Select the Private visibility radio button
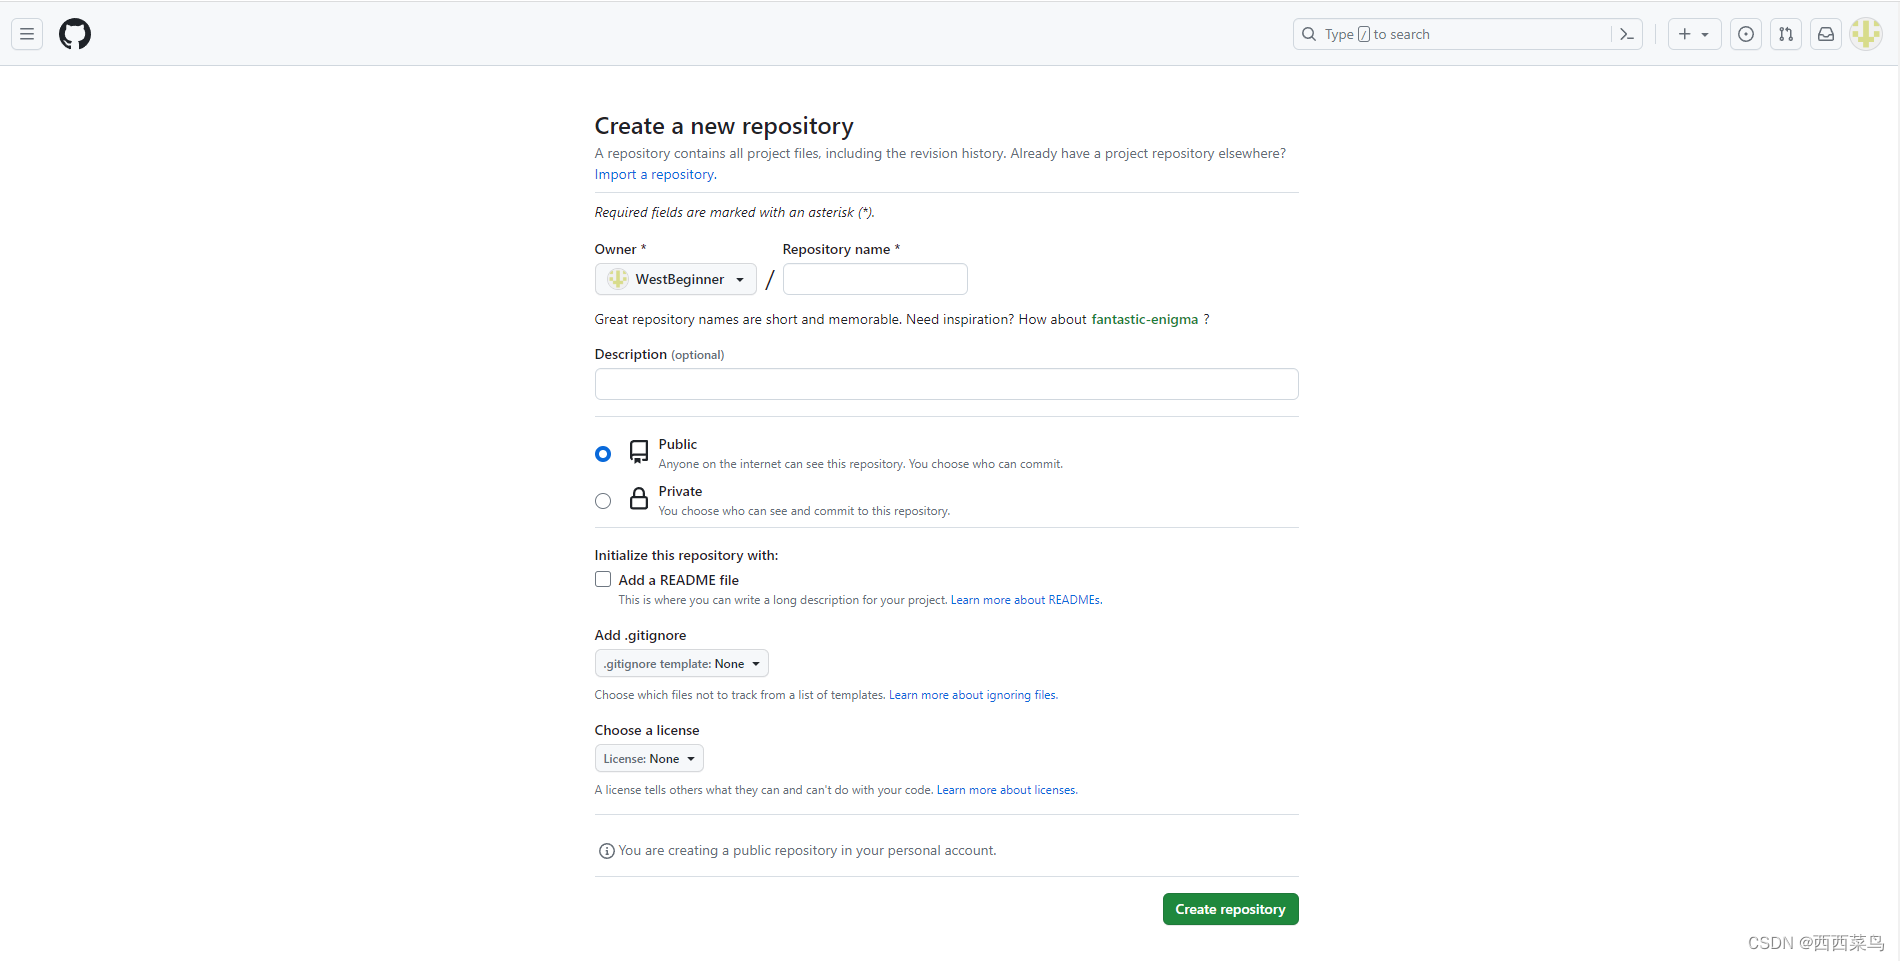1900x961 pixels. [603, 501]
